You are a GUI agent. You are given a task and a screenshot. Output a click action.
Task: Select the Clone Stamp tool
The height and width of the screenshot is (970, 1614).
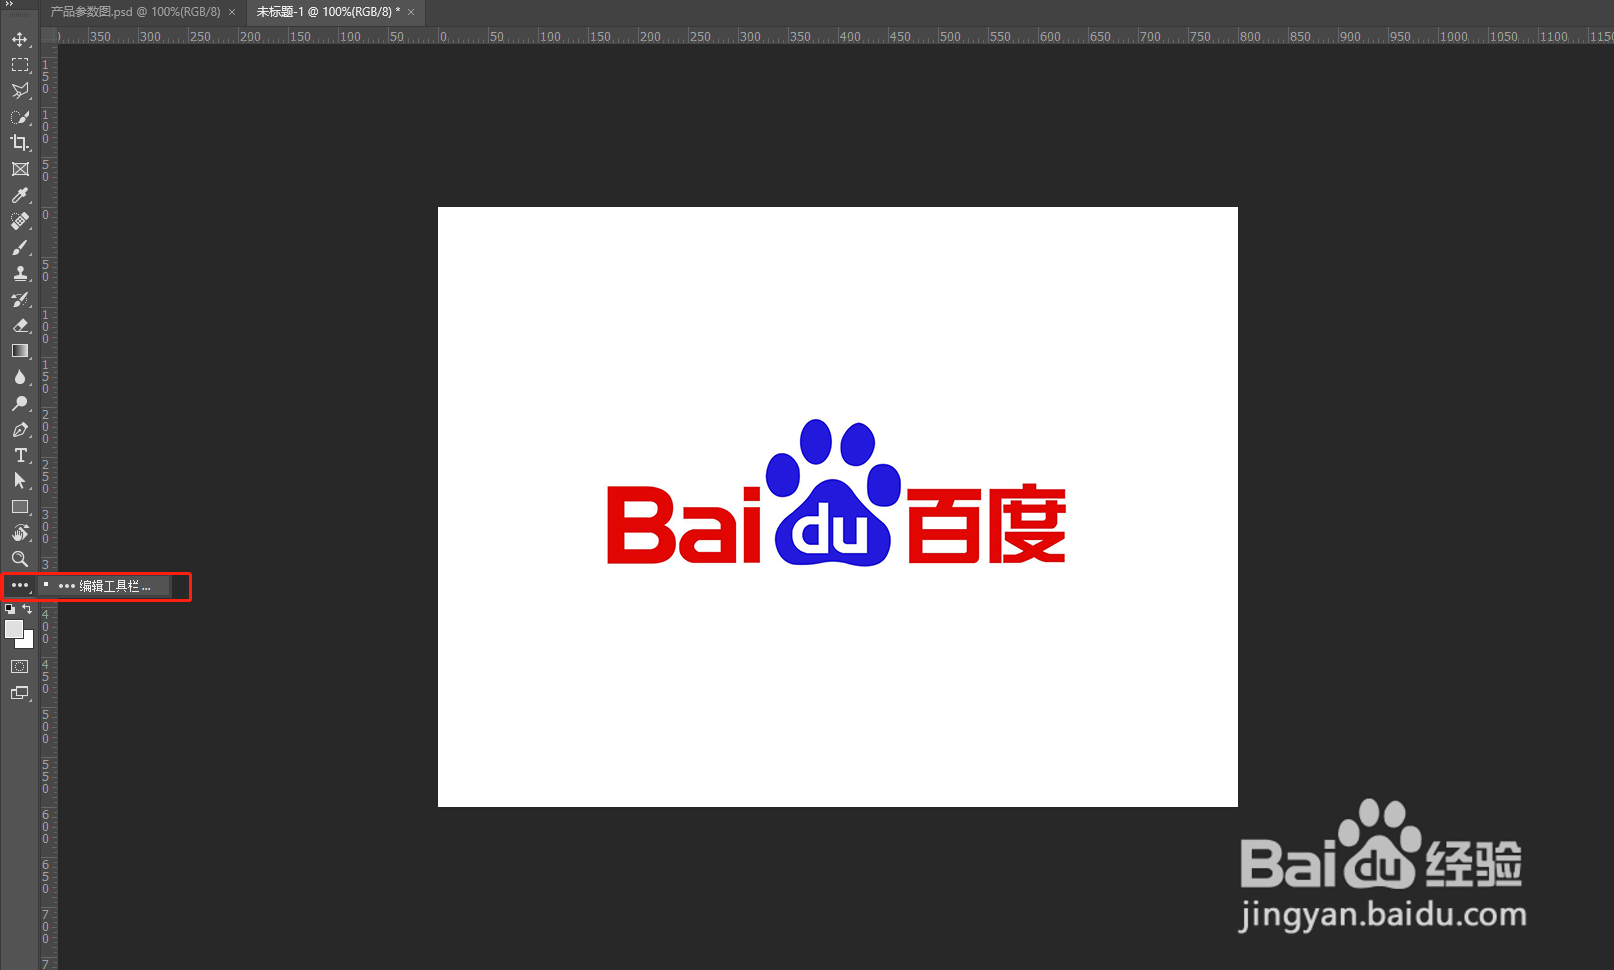19,273
